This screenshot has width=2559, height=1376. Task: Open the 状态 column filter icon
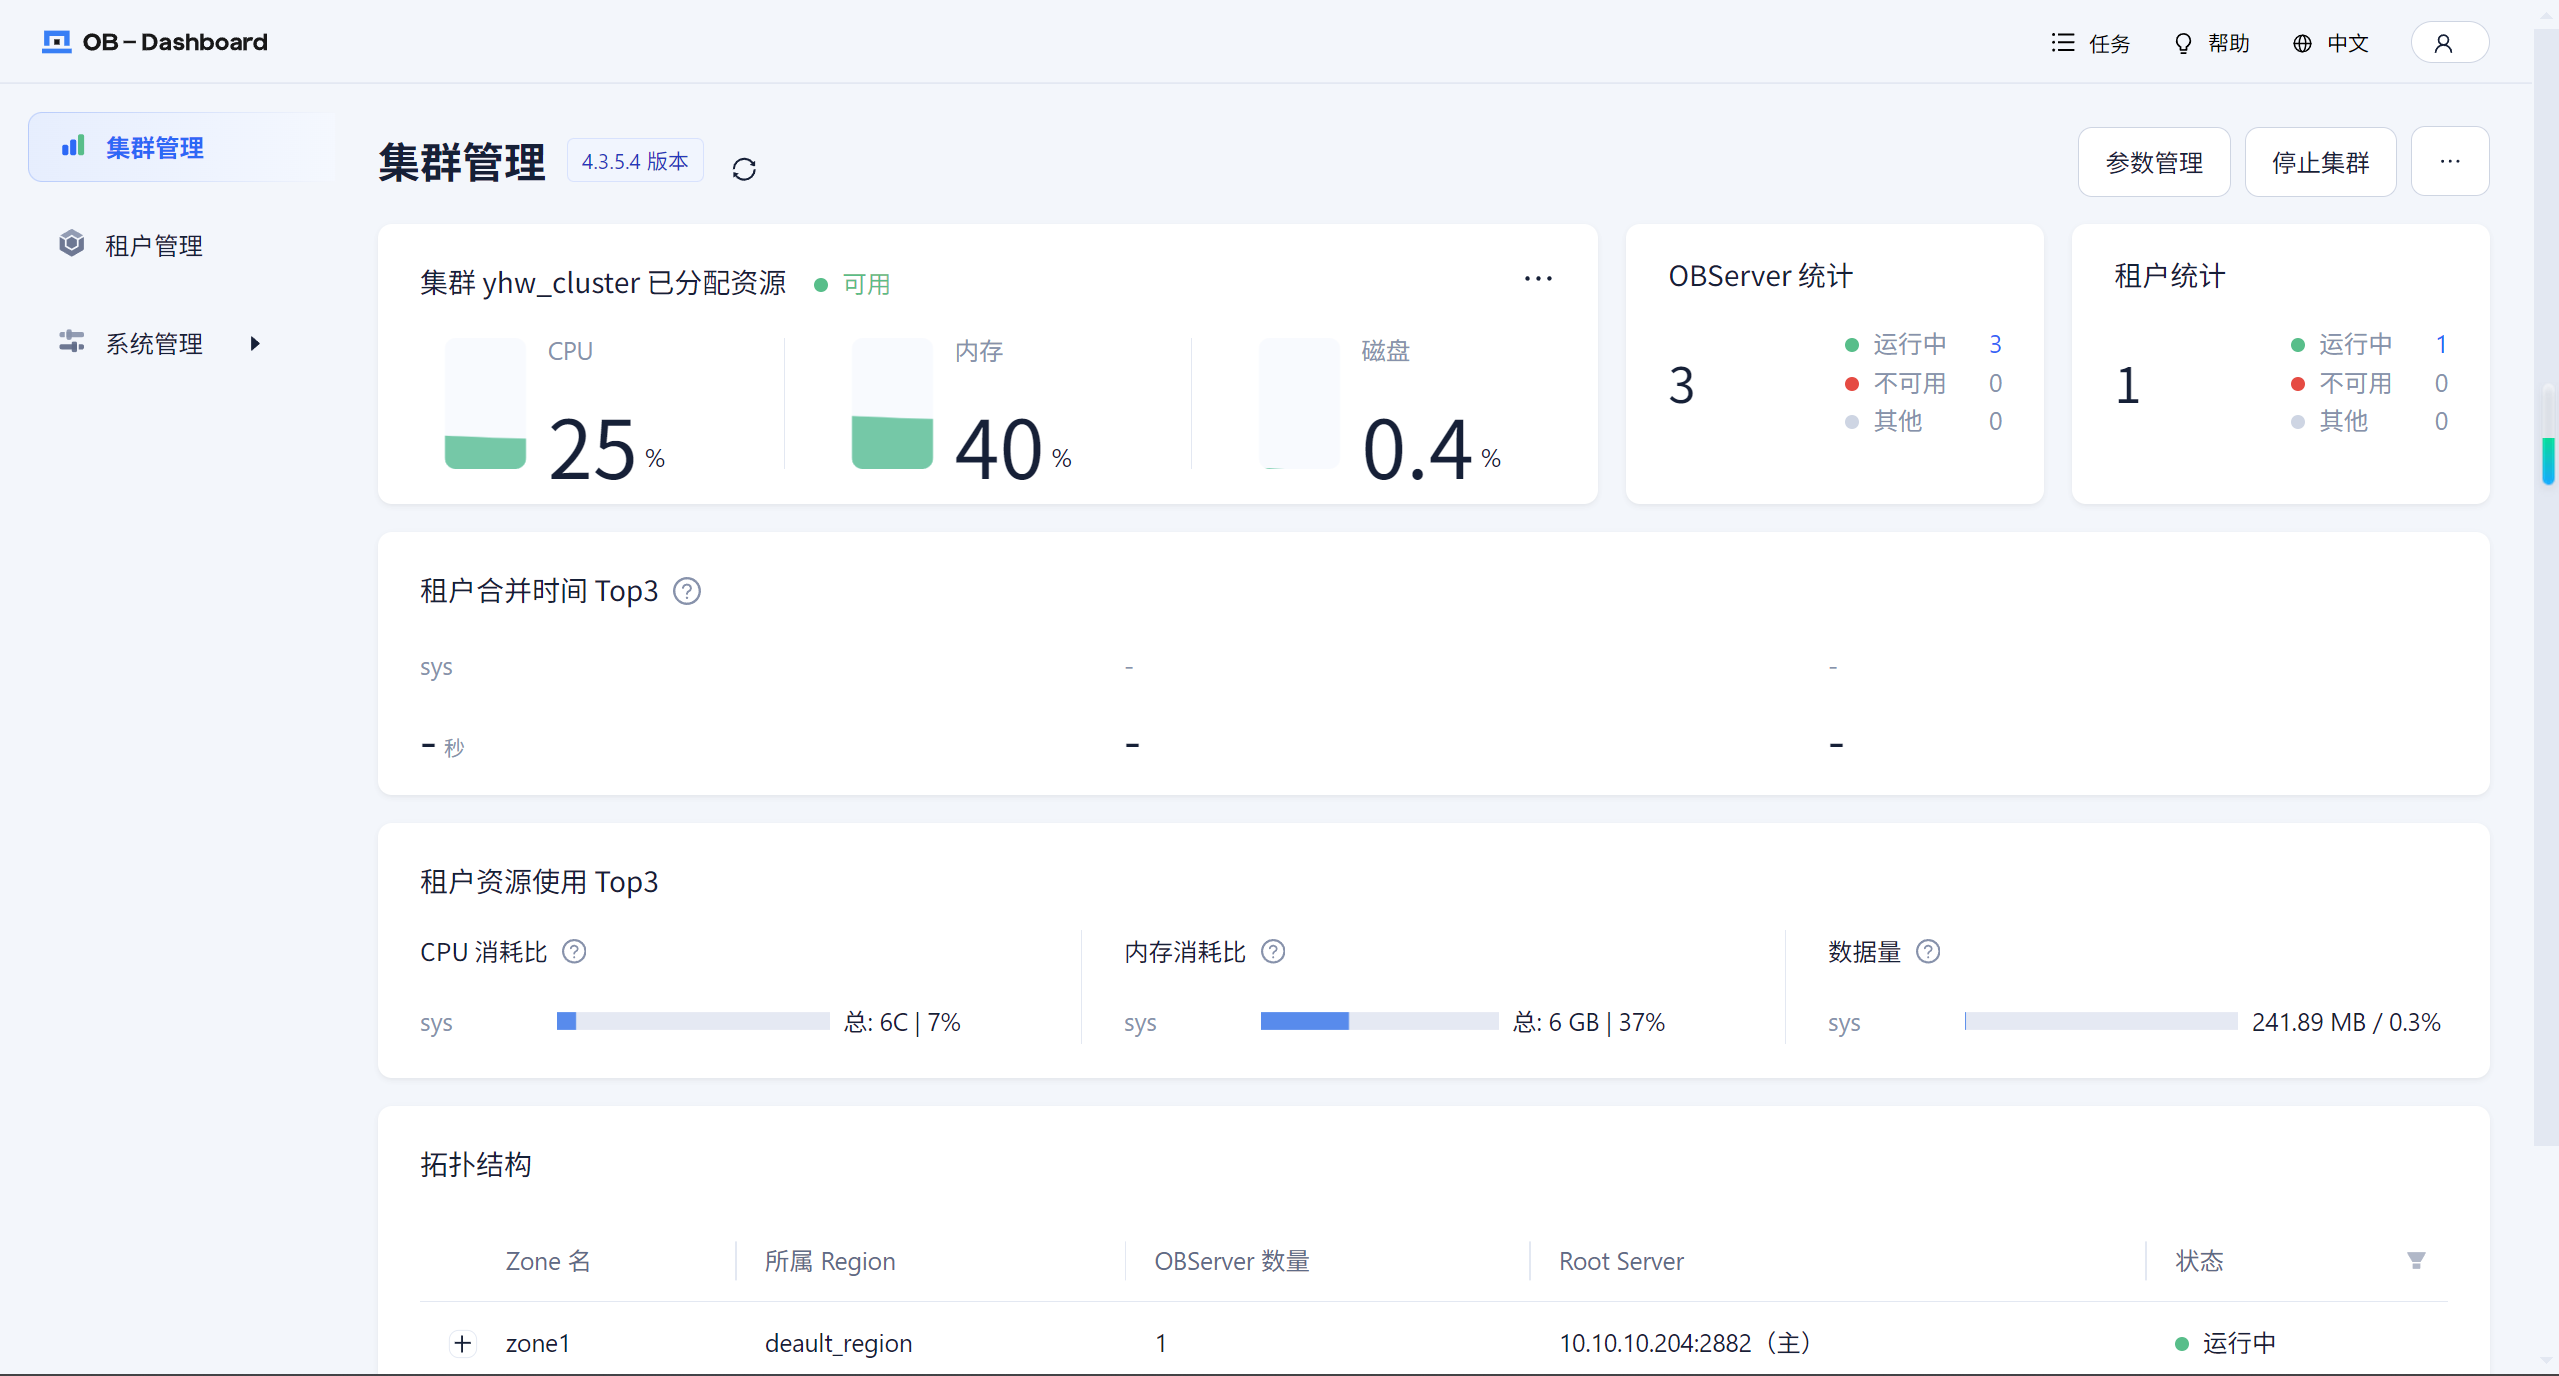coord(2416,1260)
